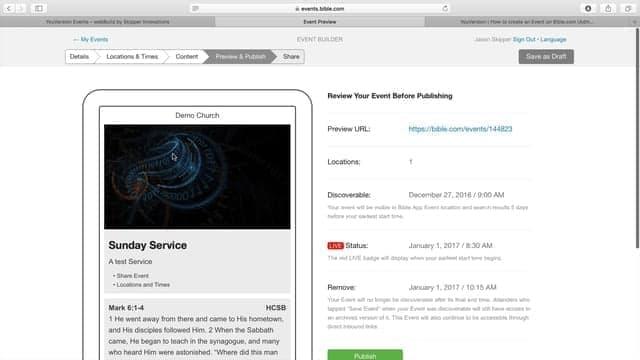Click the January 1, 2017 / 10:15 AM remove time
This screenshot has height=360, width=640.
point(452,287)
